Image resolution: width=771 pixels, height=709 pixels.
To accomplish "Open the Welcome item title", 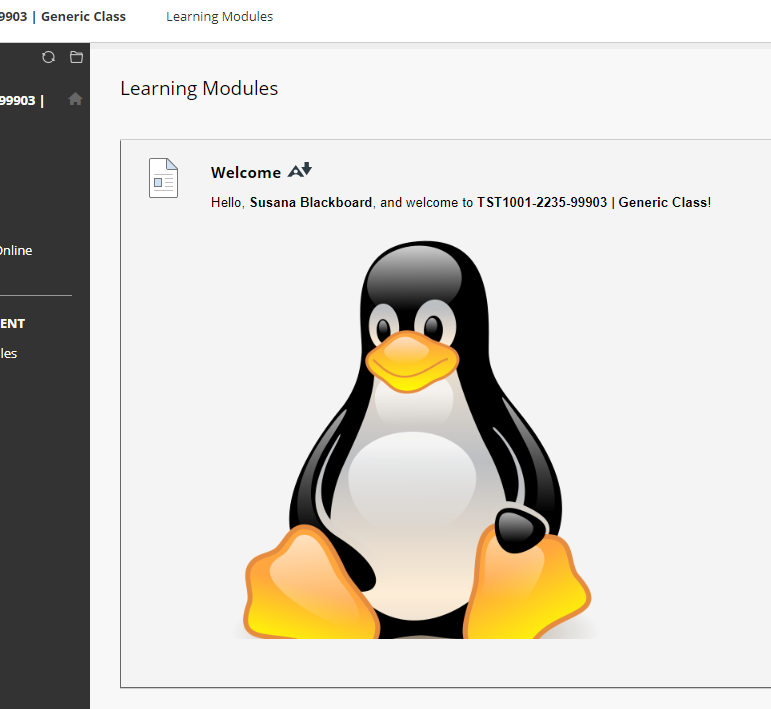I will (246, 173).
